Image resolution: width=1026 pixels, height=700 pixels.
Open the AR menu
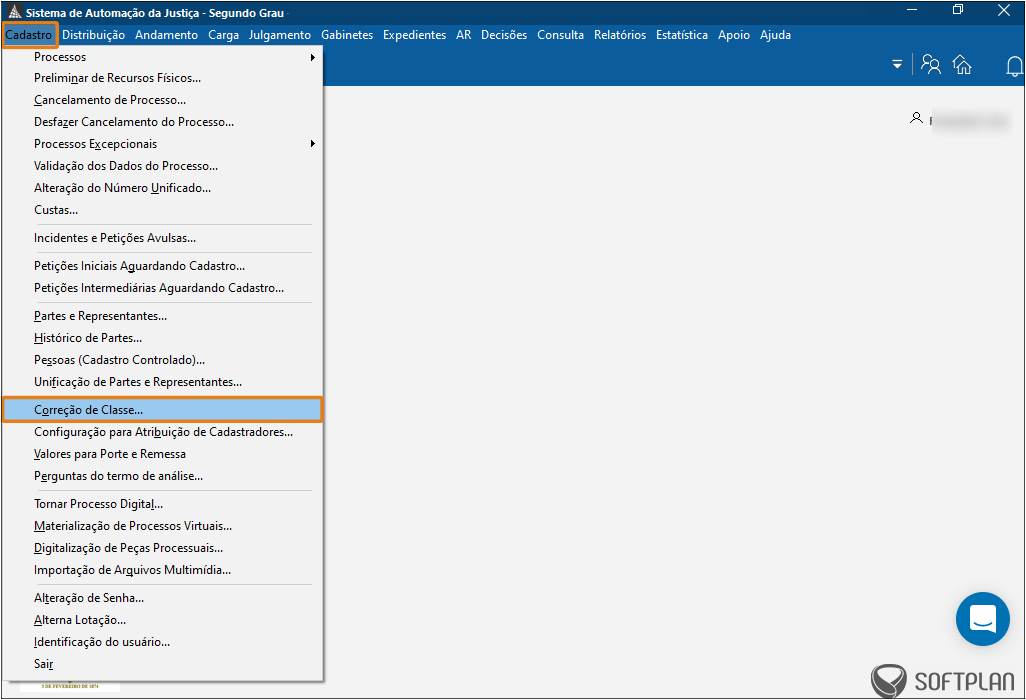click(464, 35)
